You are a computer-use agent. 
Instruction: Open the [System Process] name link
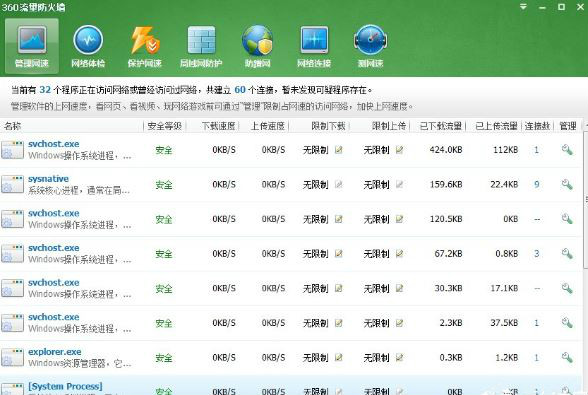pos(65,386)
